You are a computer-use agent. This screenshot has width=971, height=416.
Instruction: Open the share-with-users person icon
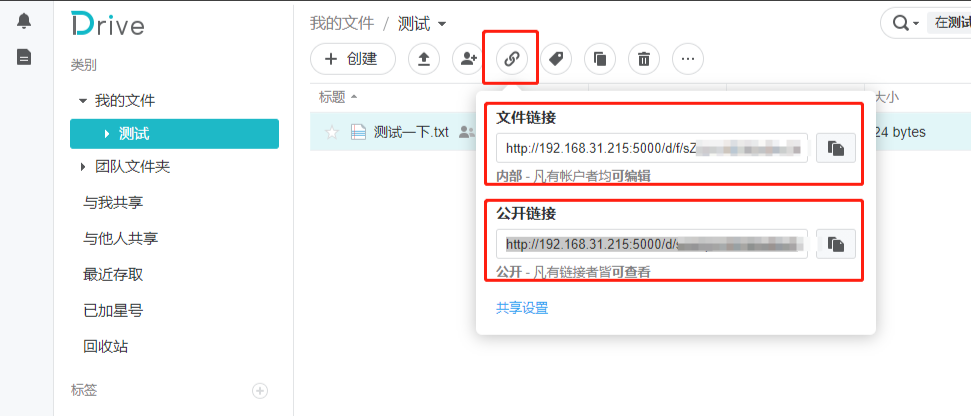(x=468, y=59)
